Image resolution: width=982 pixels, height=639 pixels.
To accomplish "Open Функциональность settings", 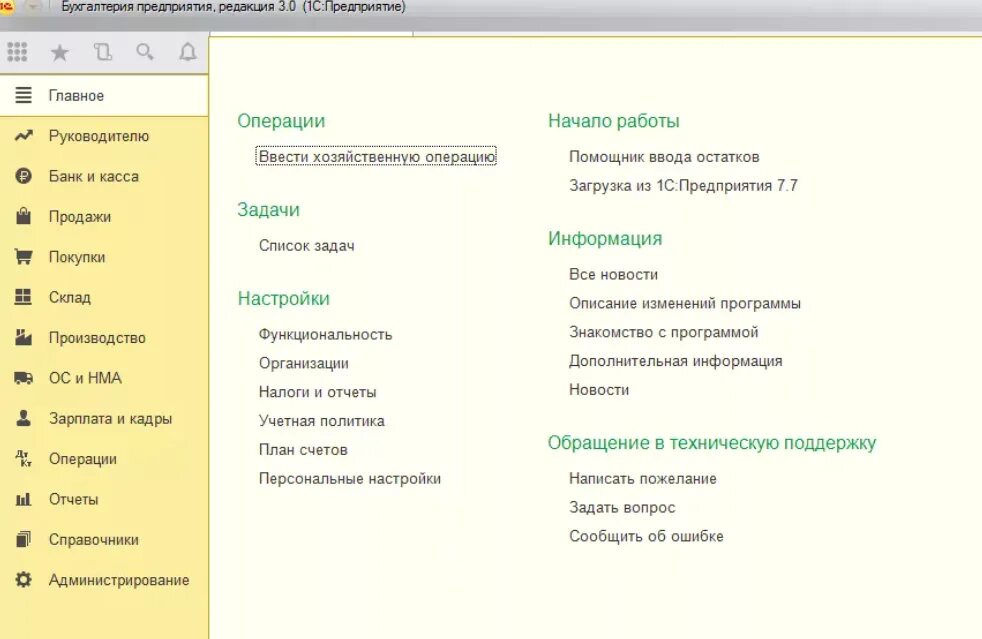I will point(326,335).
